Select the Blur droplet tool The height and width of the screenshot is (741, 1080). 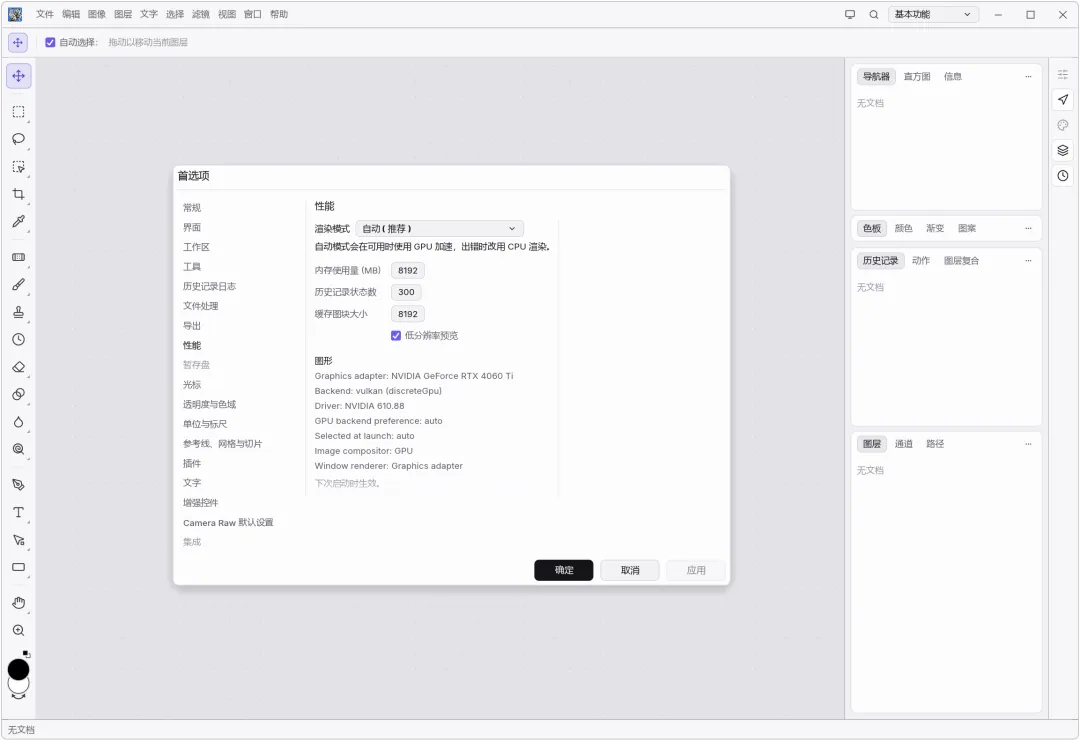pyautogui.click(x=19, y=421)
